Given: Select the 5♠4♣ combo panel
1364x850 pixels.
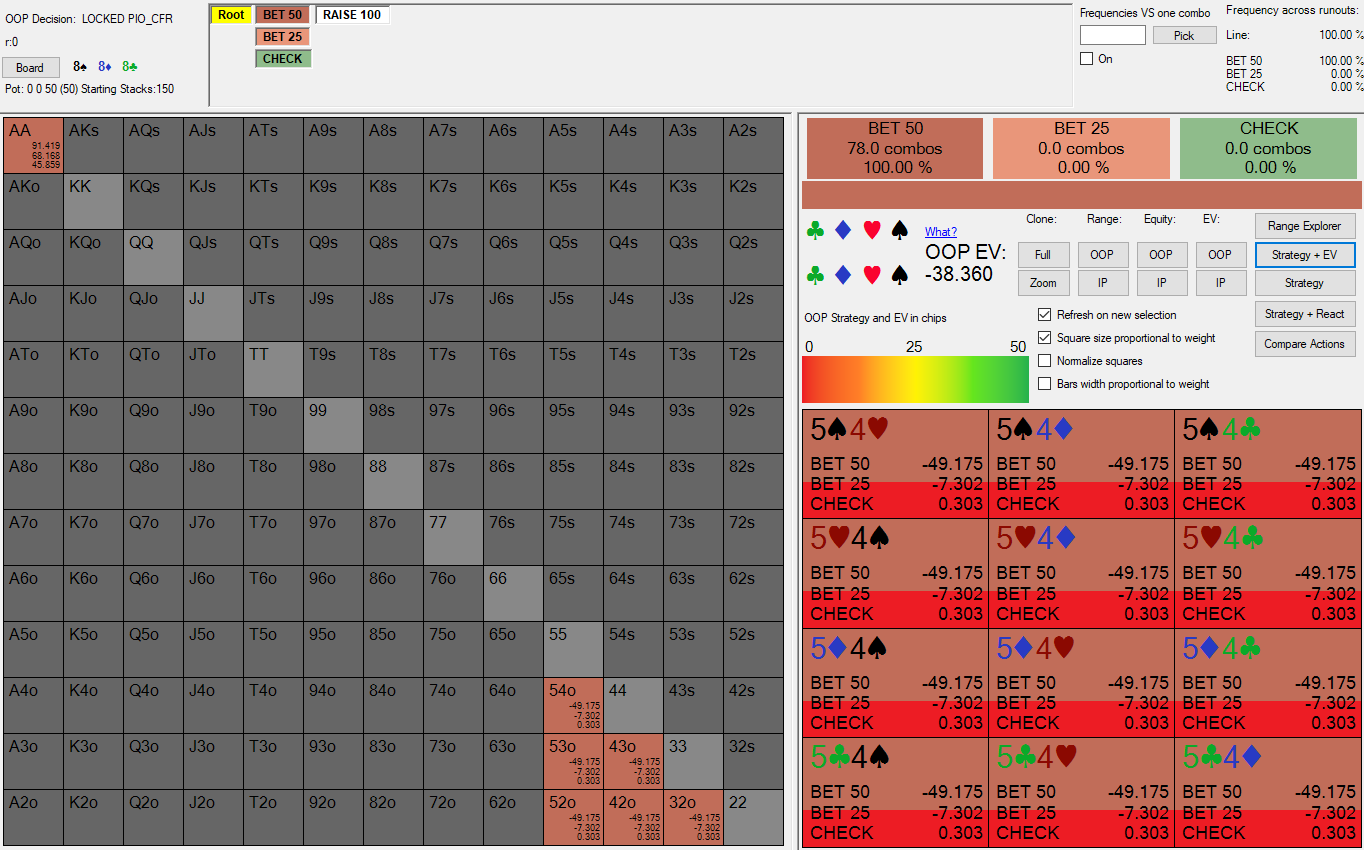Looking at the screenshot, I should (x=1268, y=464).
